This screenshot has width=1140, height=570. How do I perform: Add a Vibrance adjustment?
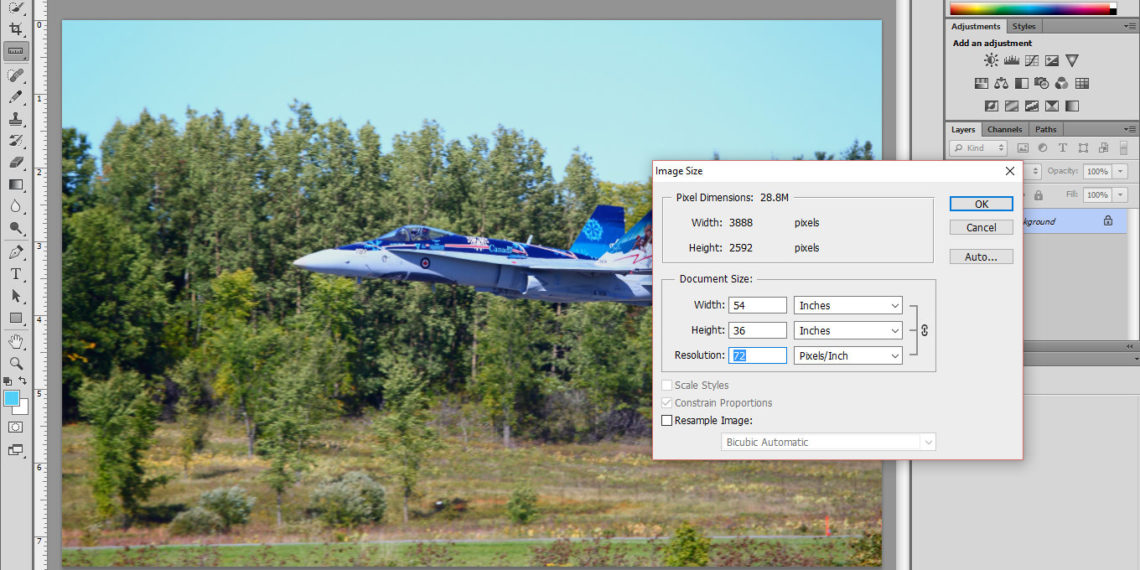[x=1072, y=60]
